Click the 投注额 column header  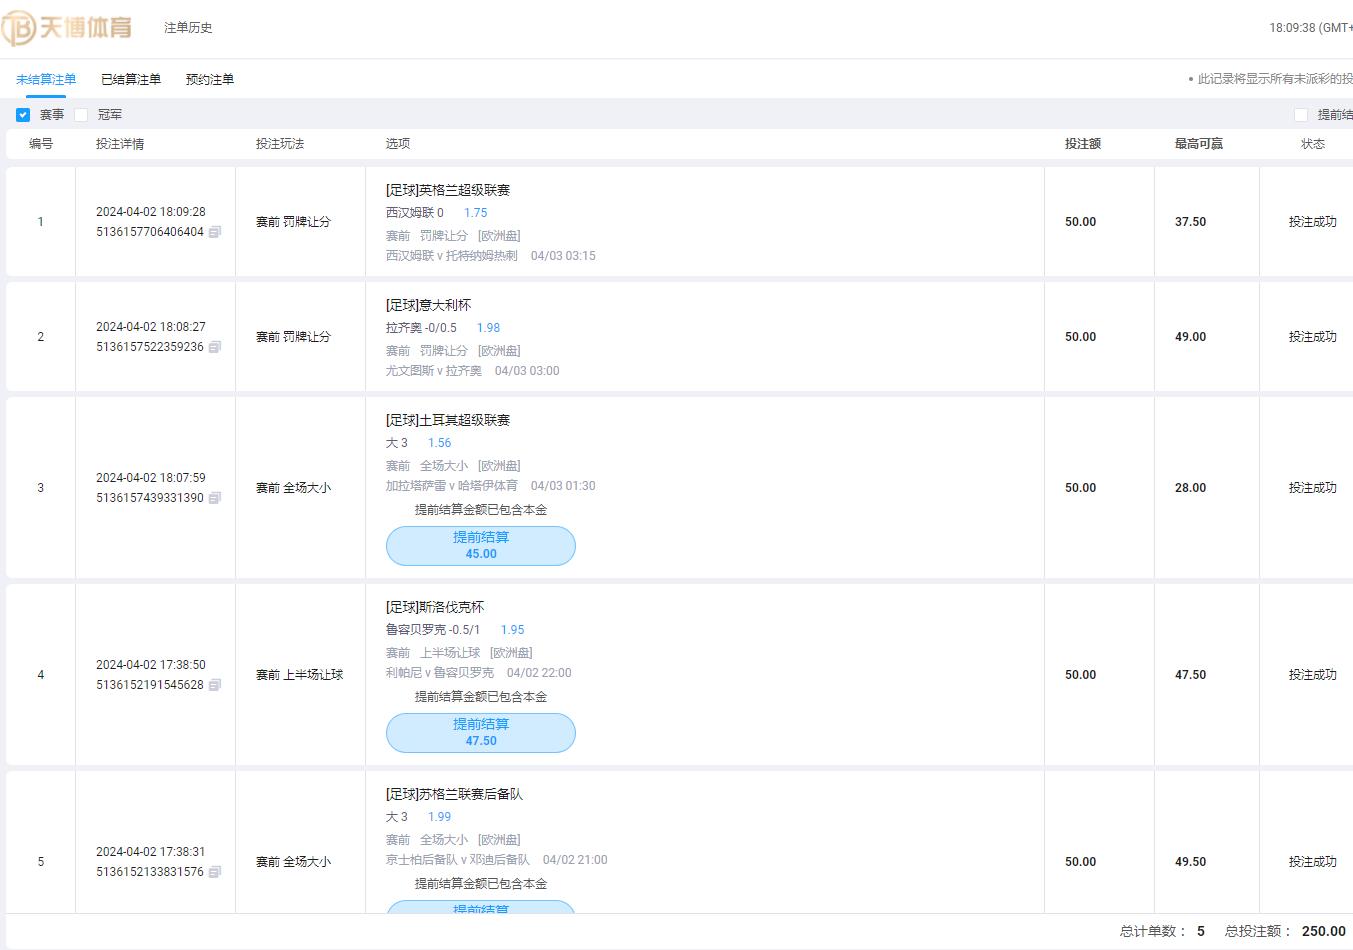click(x=1082, y=144)
